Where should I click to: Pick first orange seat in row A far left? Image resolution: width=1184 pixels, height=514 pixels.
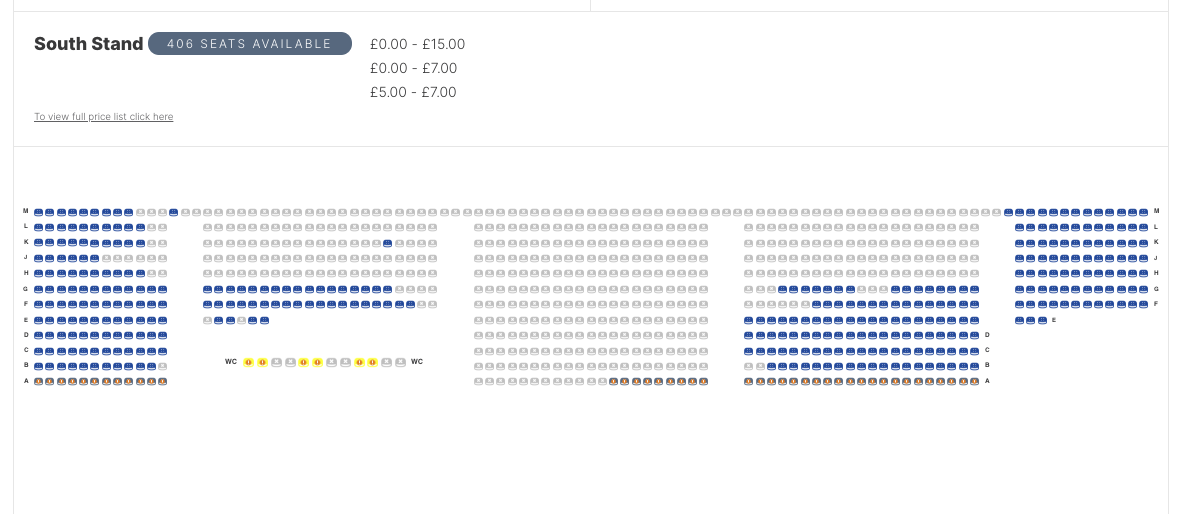[39, 381]
